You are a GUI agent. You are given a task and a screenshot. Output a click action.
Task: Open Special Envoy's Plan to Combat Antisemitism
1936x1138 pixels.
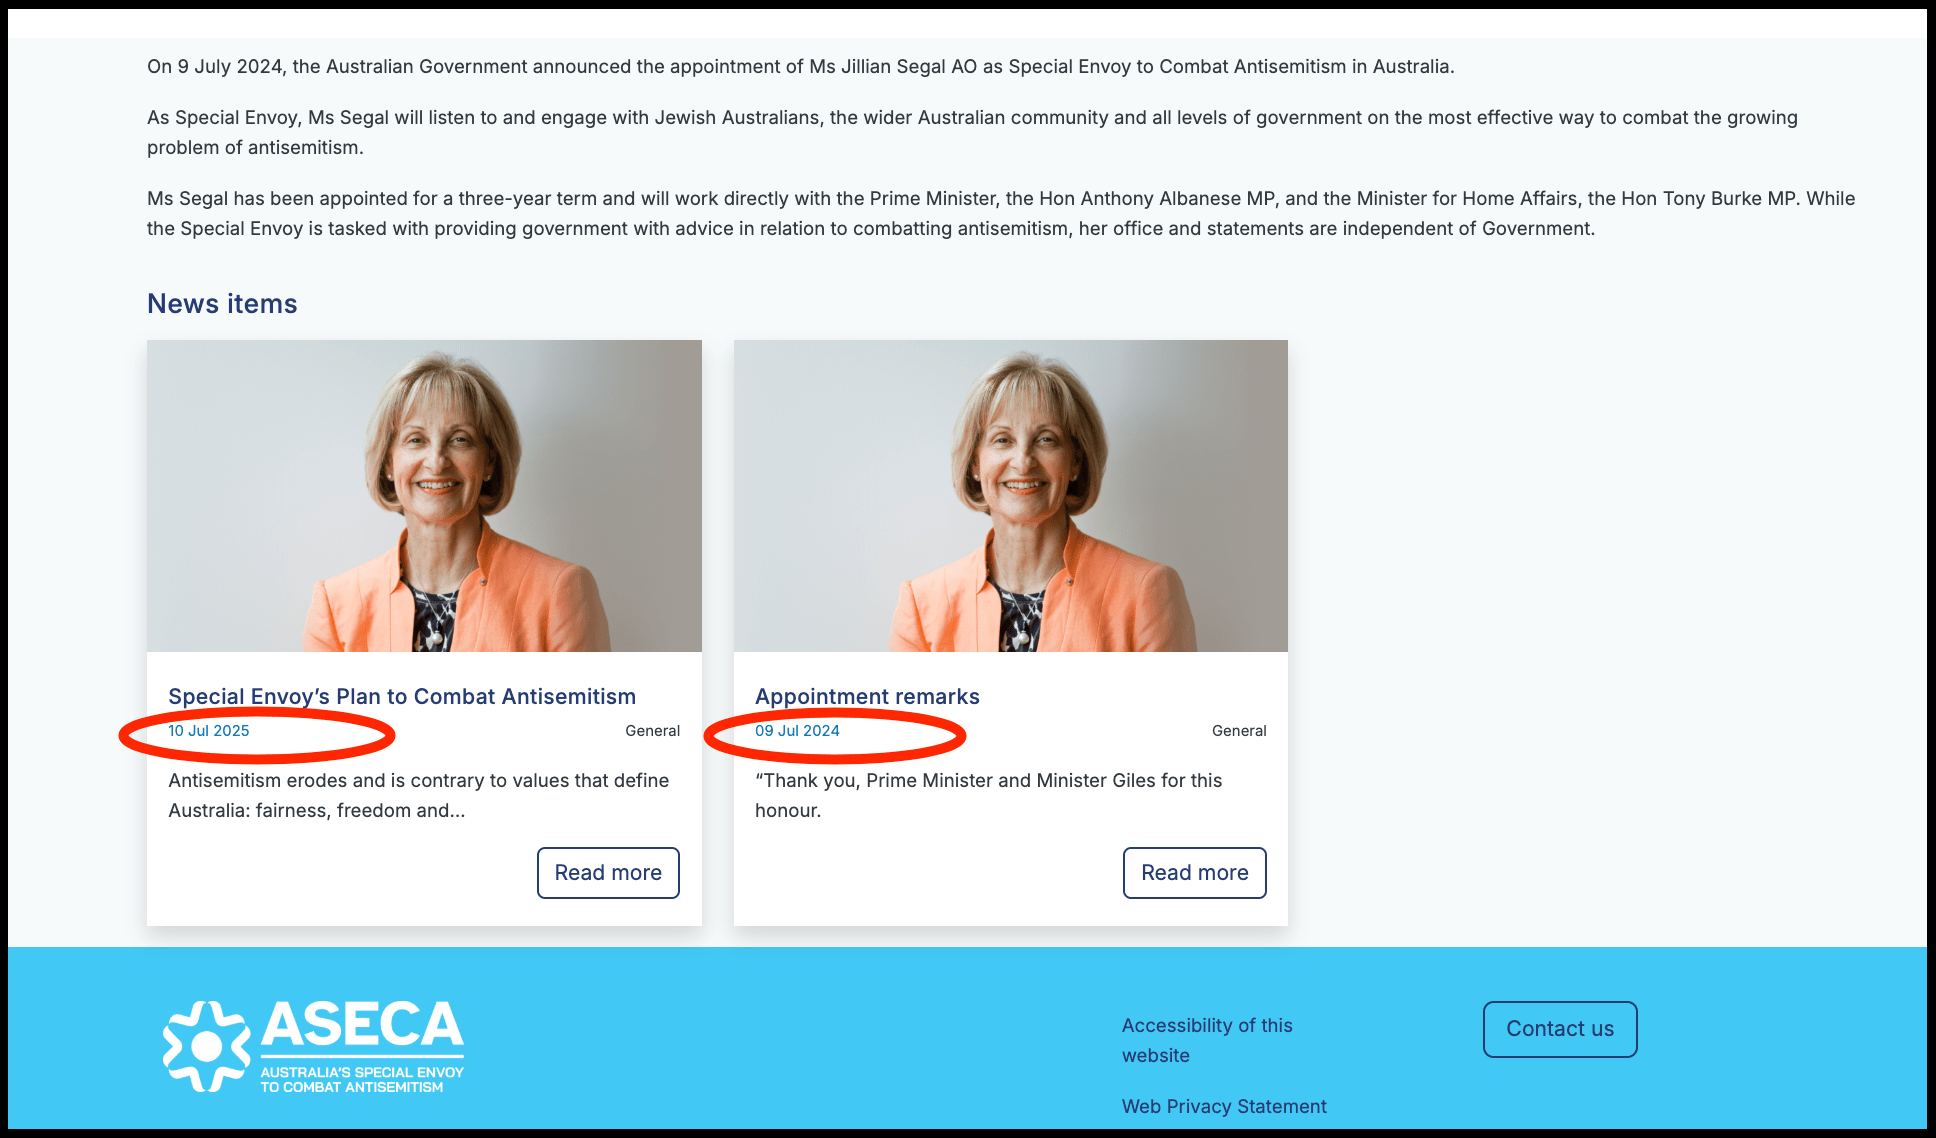[x=402, y=696]
